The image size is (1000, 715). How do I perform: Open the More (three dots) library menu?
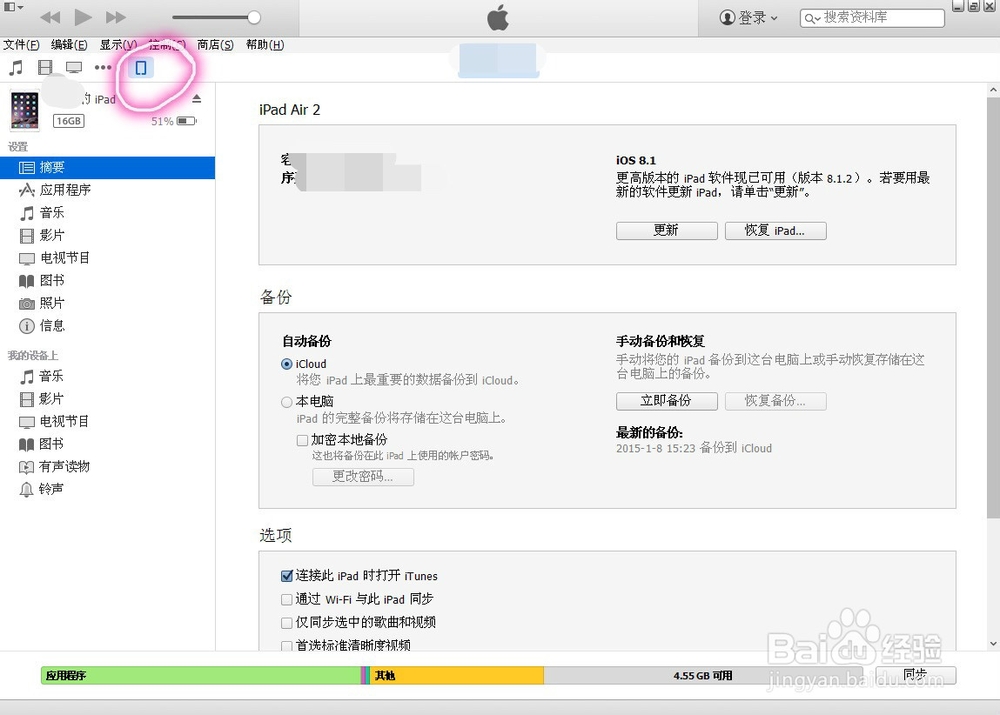click(x=103, y=67)
